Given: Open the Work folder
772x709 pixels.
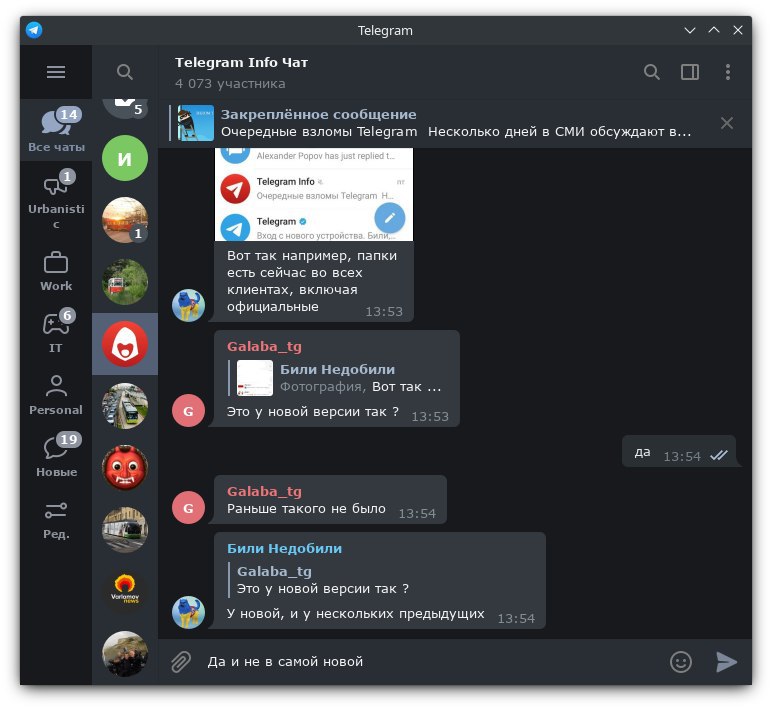Looking at the screenshot, I should [56, 272].
